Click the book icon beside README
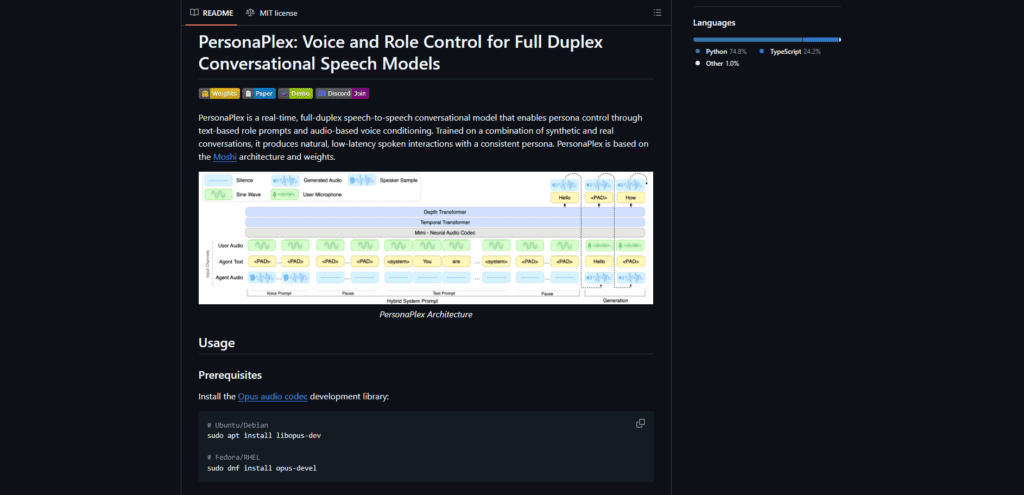 click(x=194, y=12)
